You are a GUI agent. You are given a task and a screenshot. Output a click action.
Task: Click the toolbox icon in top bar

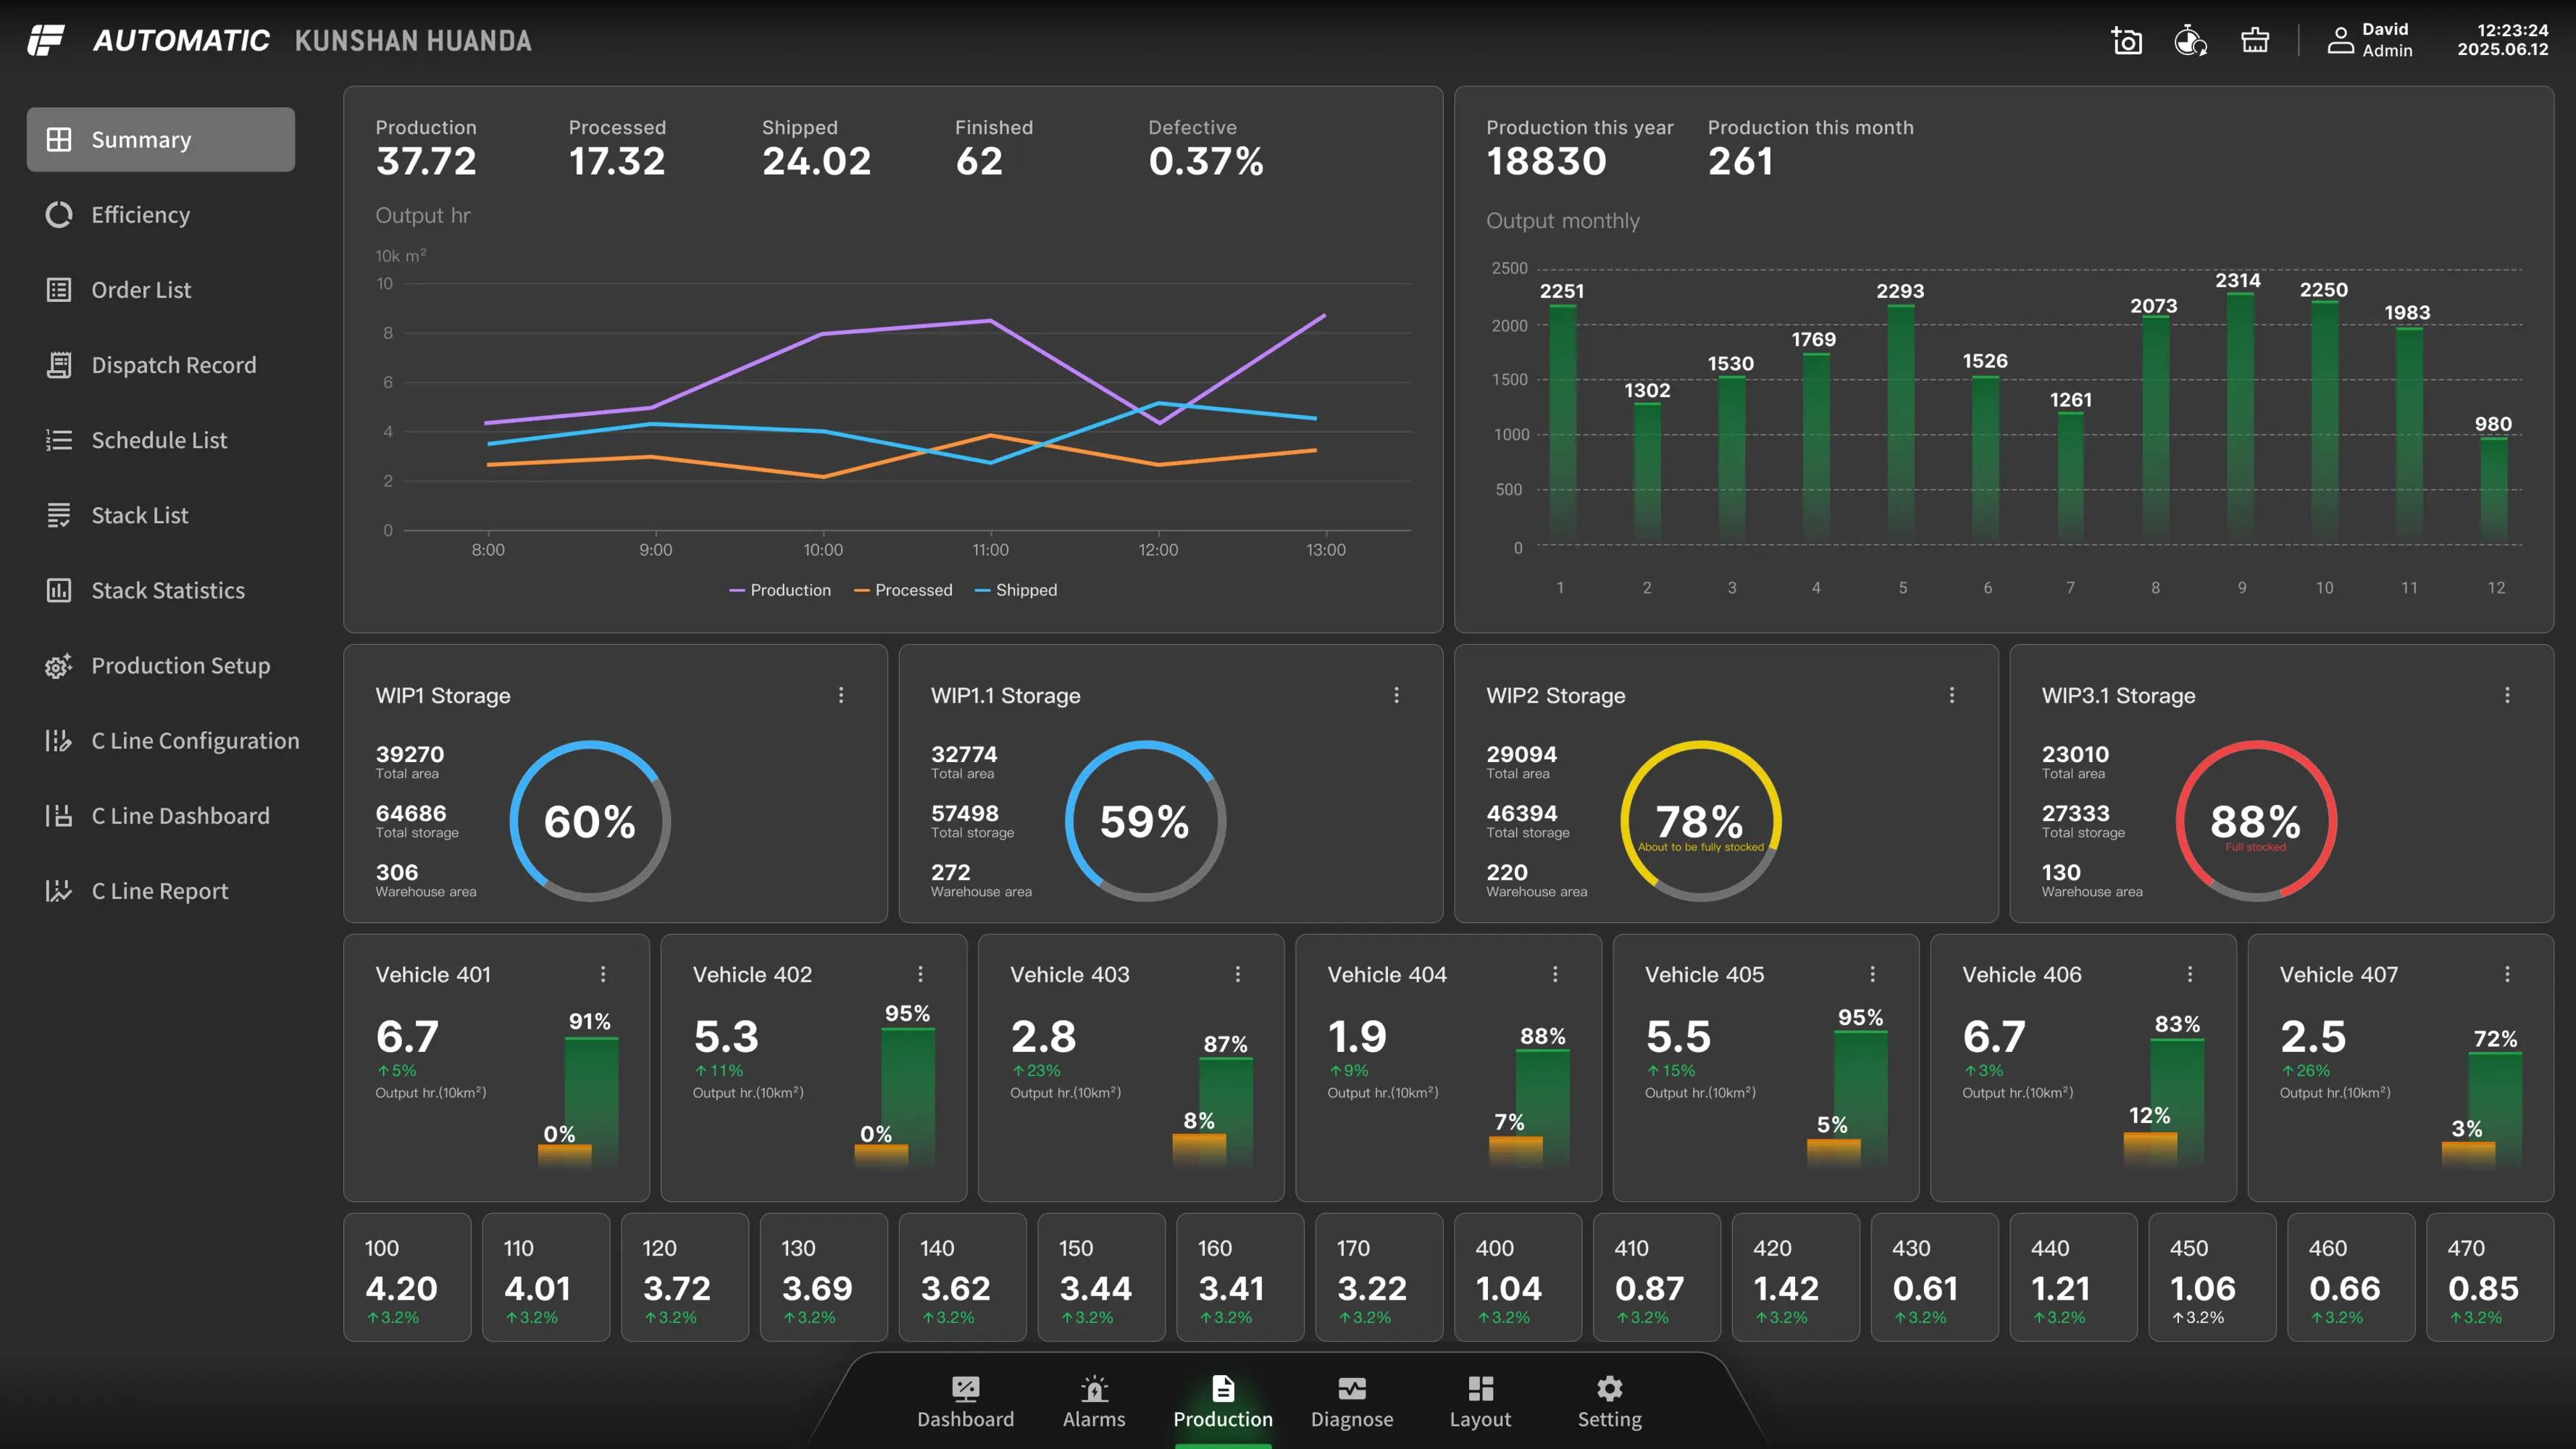(x=2255, y=41)
